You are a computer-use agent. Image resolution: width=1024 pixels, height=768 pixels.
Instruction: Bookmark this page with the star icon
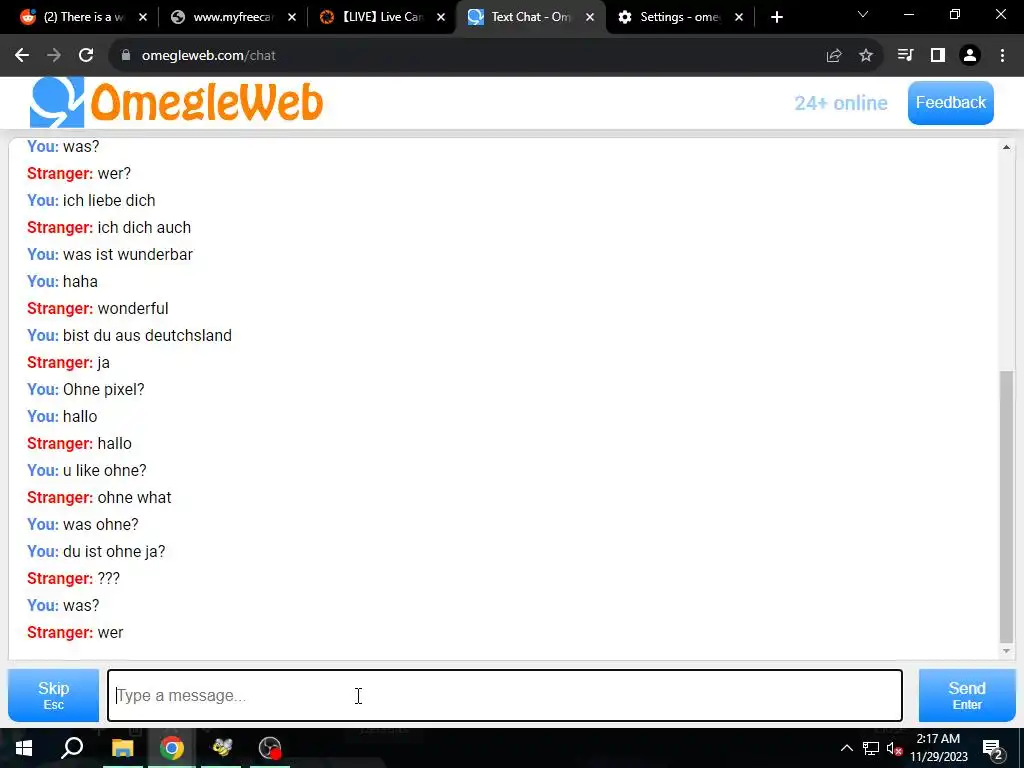click(x=866, y=56)
